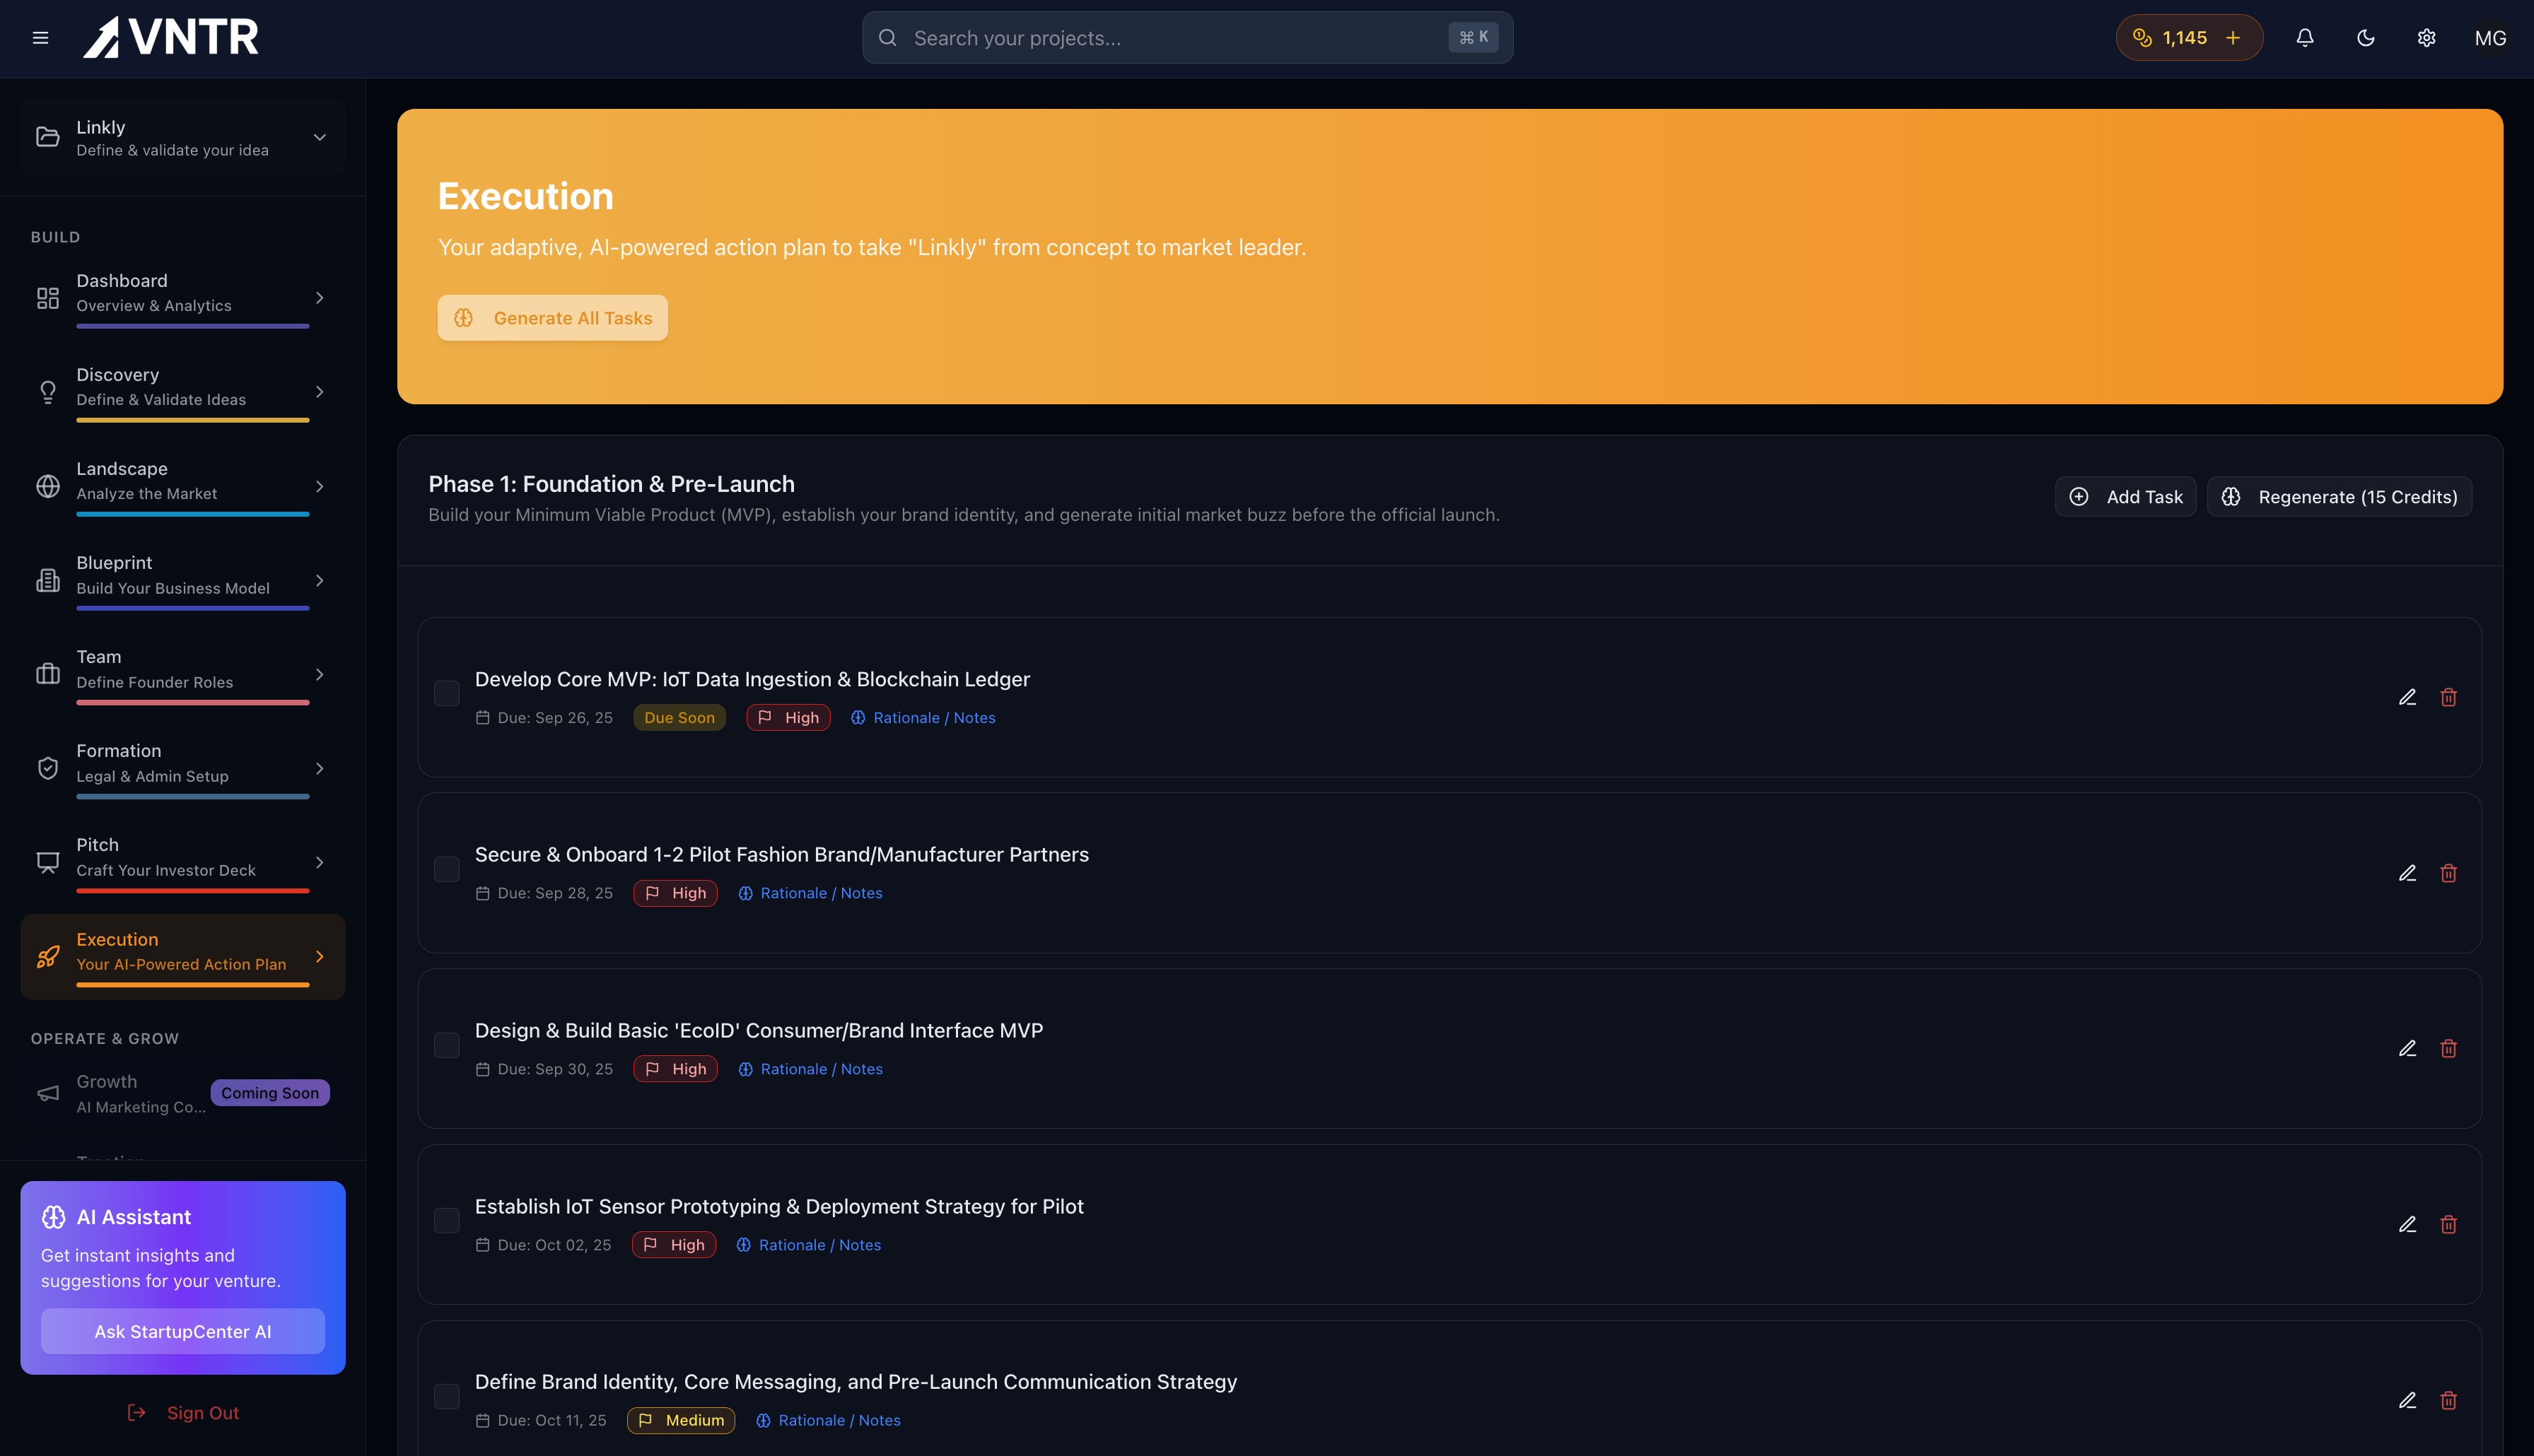Screen dimensions: 2534x1456
Task: Toggle dark mode moon icon
Action: (x=2365, y=38)
